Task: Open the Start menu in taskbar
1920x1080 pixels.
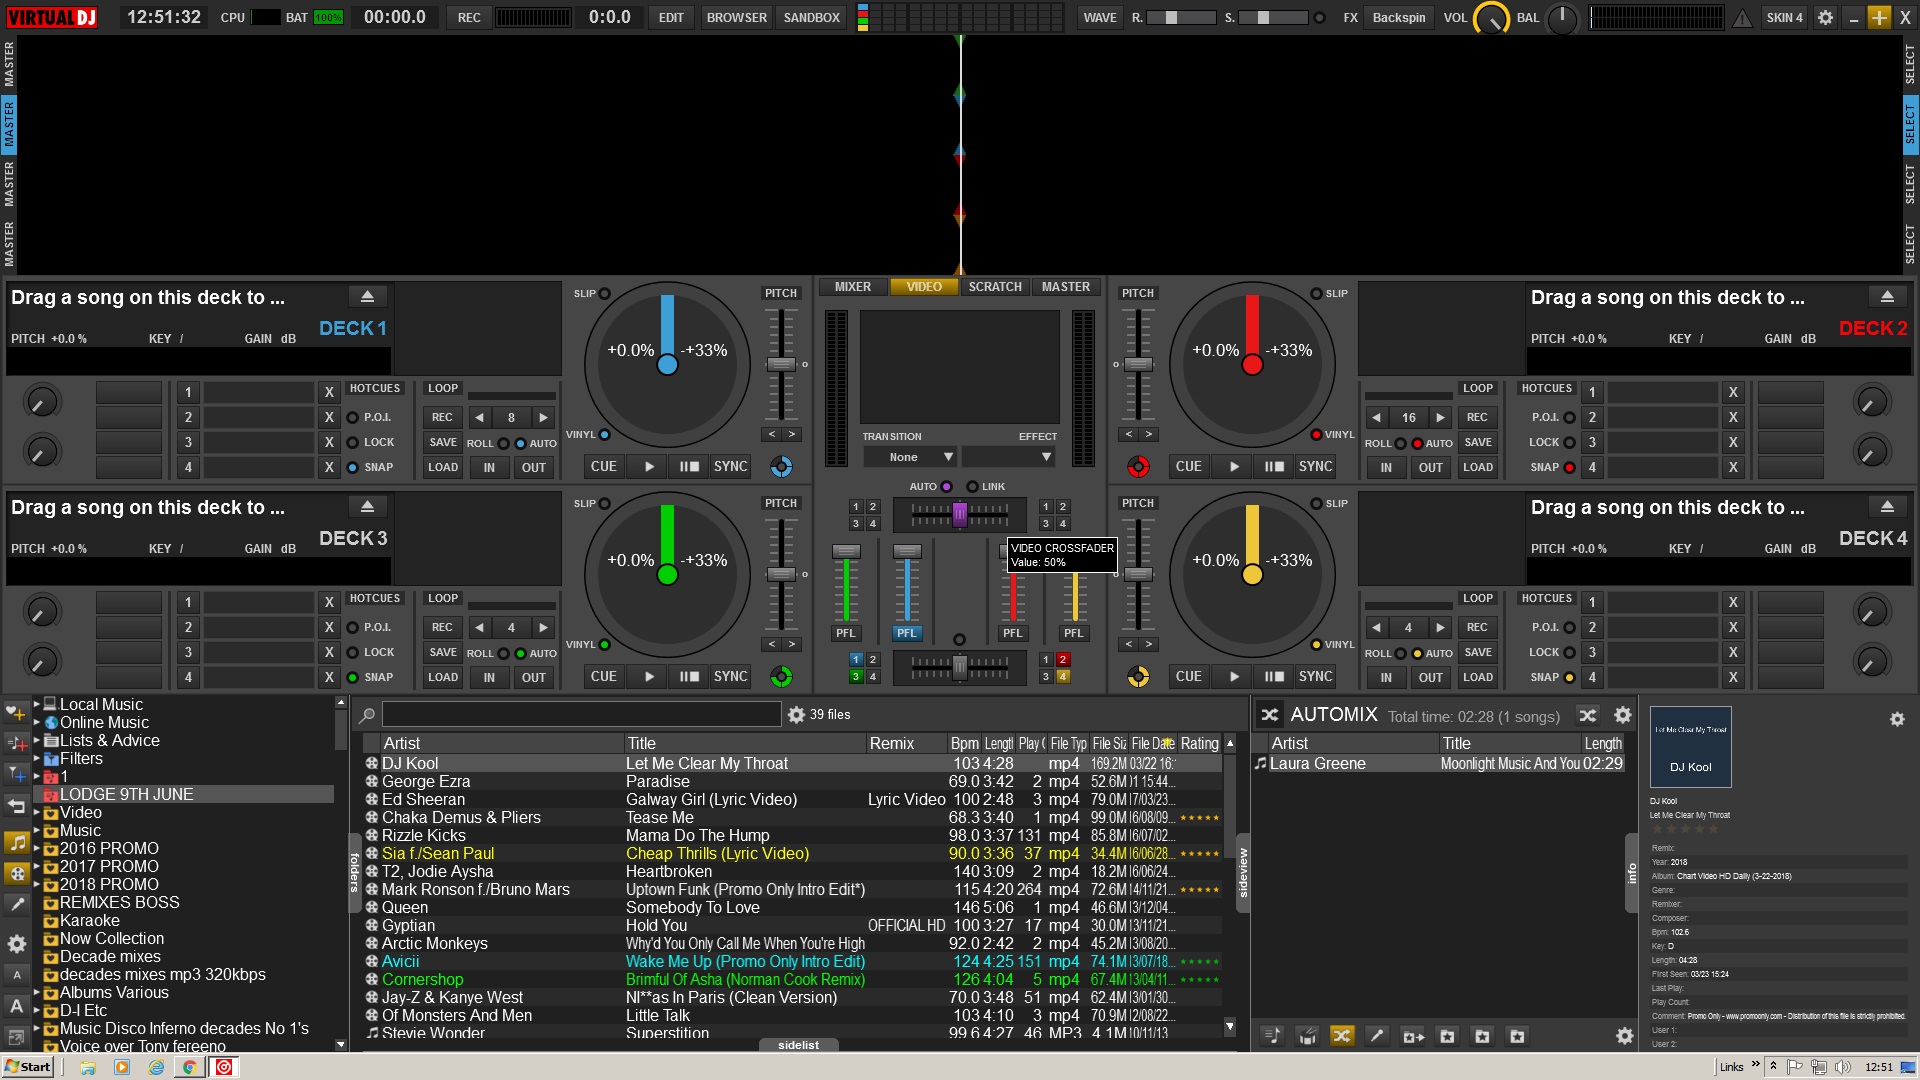Action: 28,1067
